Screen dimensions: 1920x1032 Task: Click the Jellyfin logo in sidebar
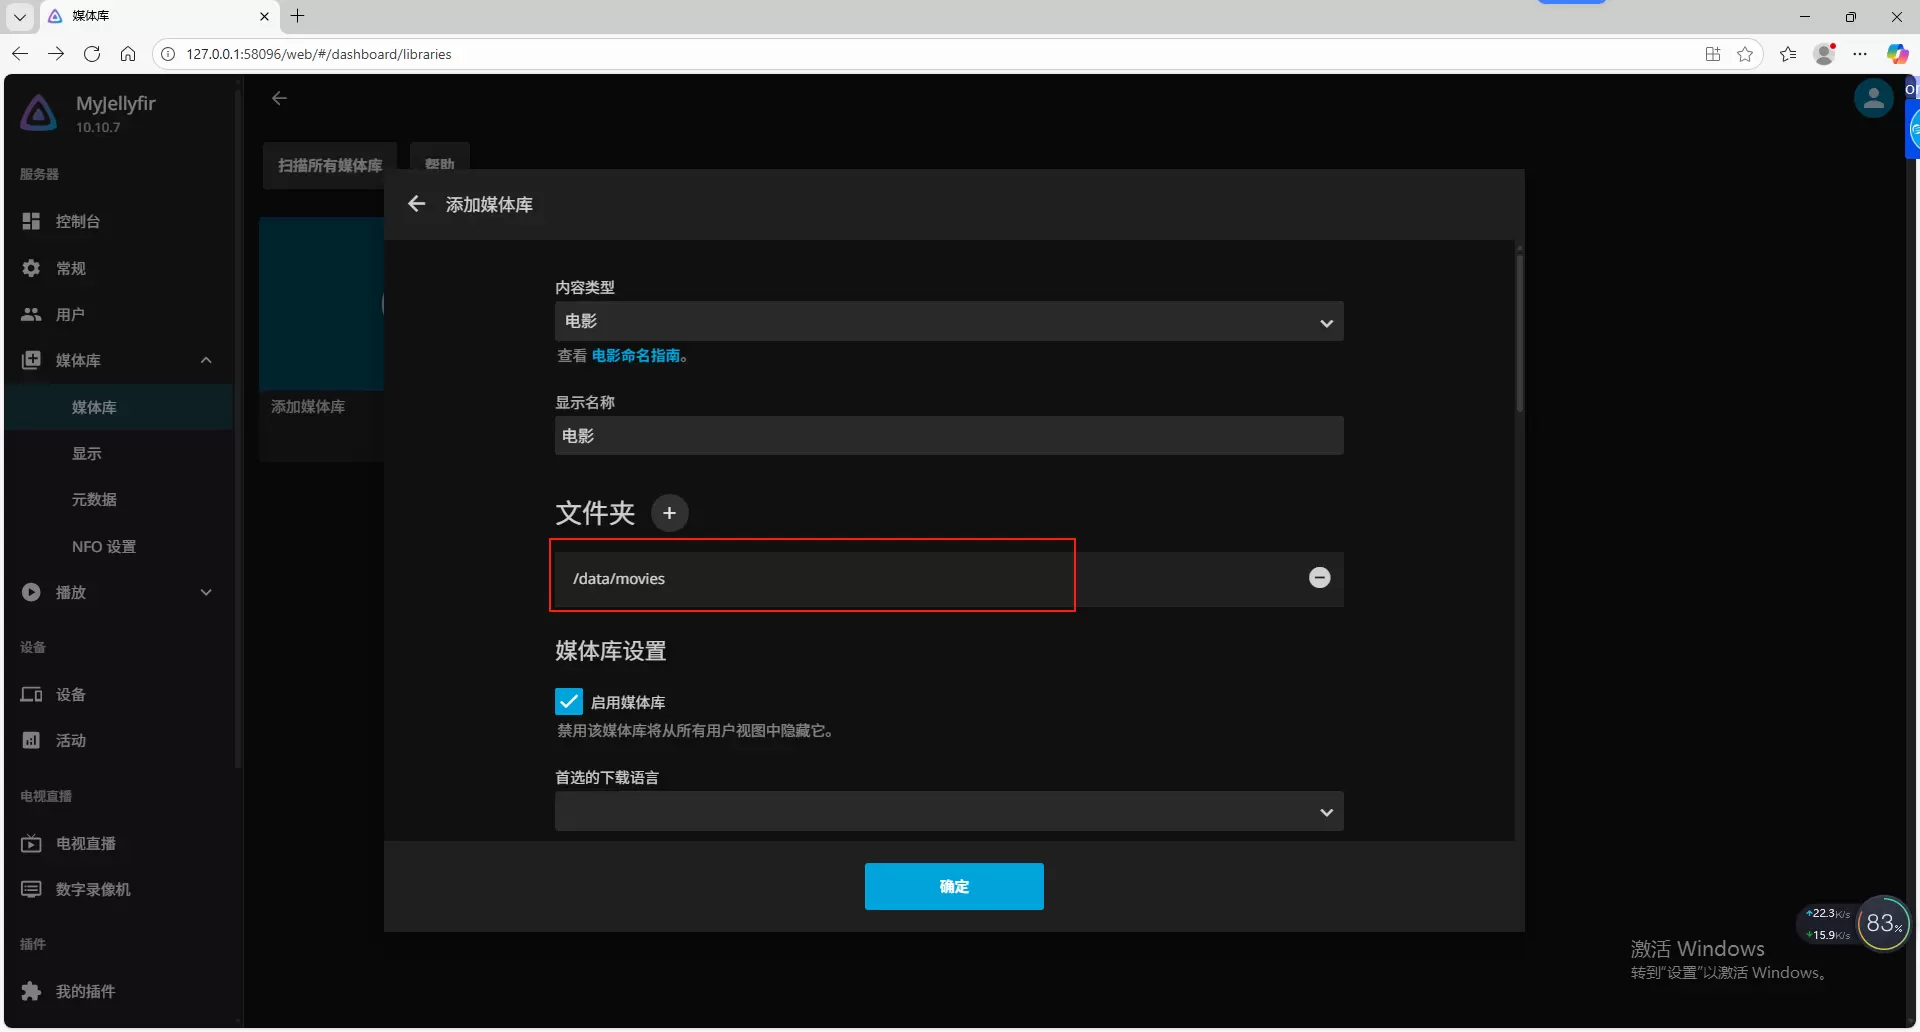(39, 113)
